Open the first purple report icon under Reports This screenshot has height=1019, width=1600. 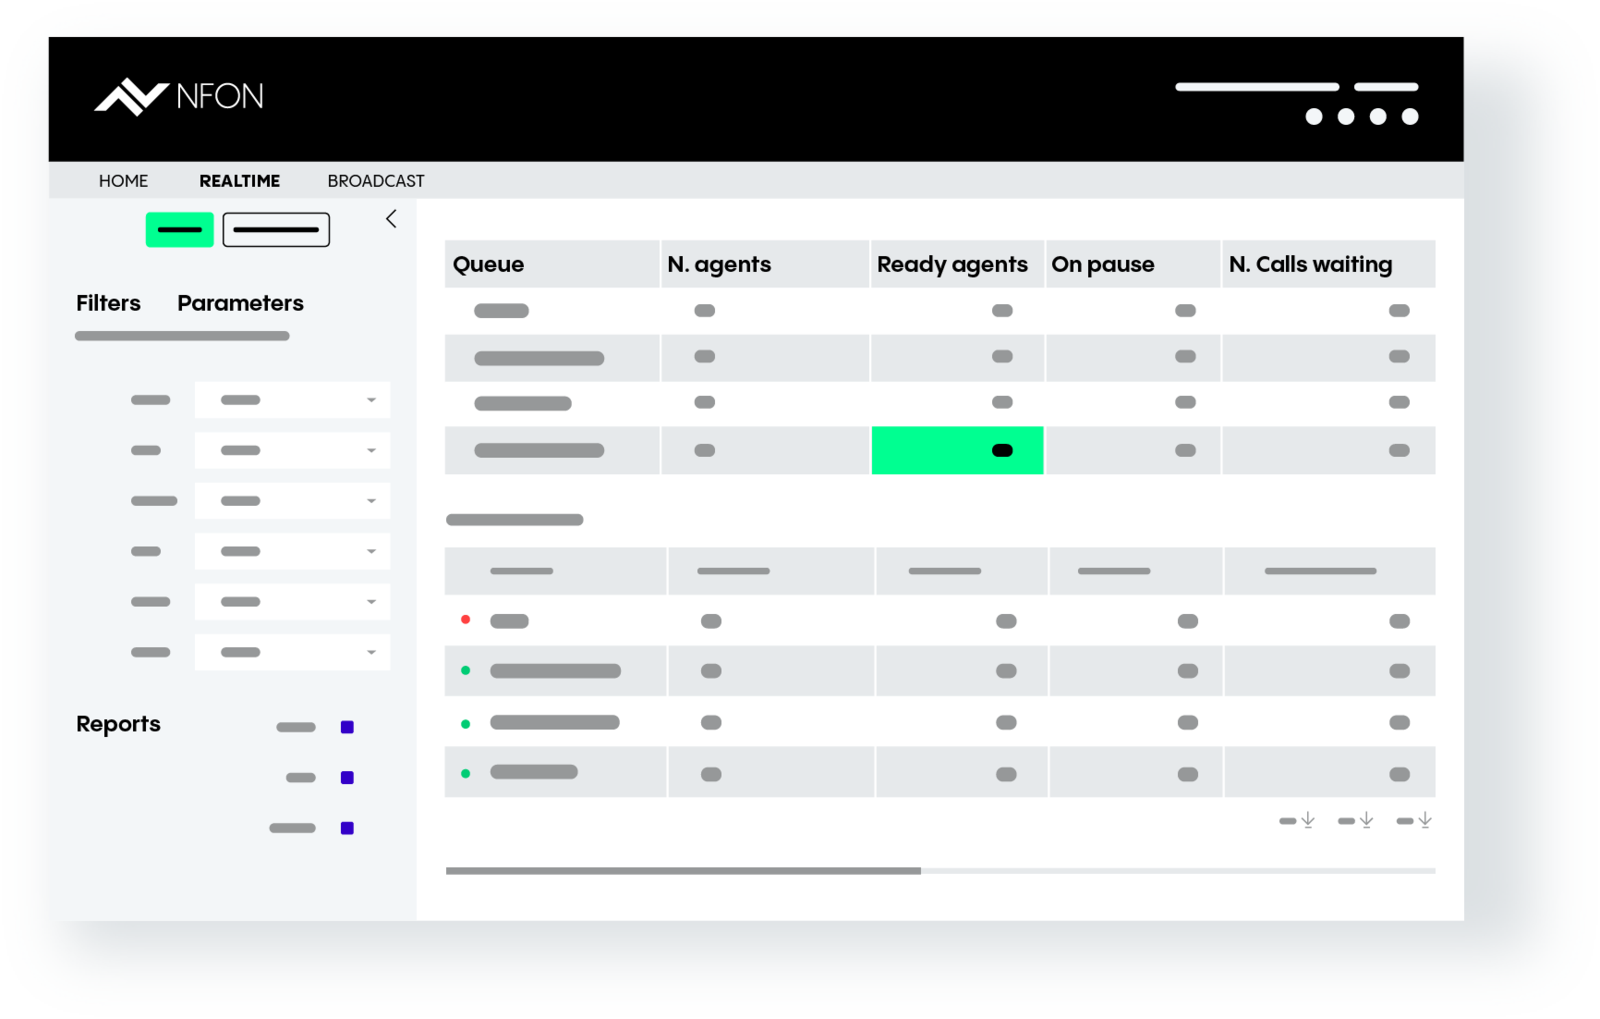point(347,727)
